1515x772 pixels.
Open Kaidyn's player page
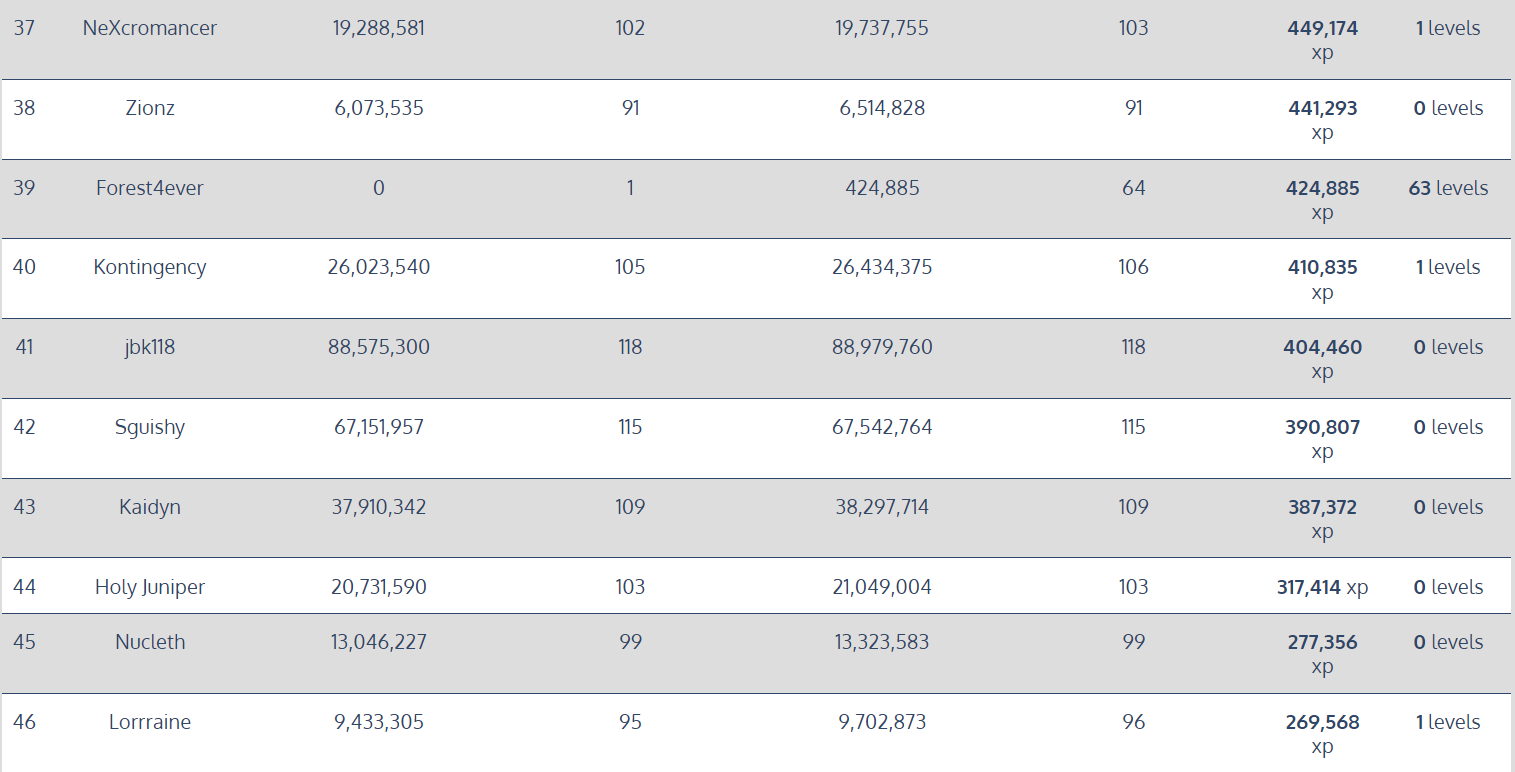pyautogui.click(x=150, y=507)
